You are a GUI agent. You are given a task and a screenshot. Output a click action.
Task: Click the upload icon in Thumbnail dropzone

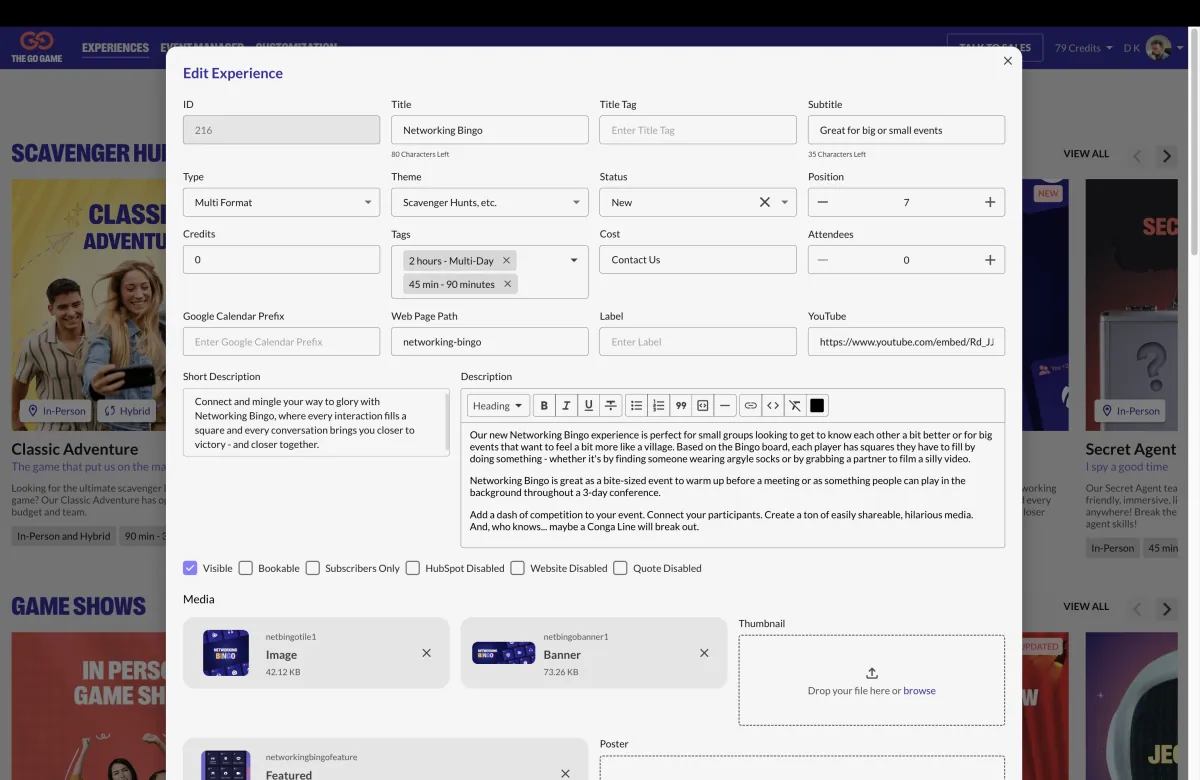(872, 673)
